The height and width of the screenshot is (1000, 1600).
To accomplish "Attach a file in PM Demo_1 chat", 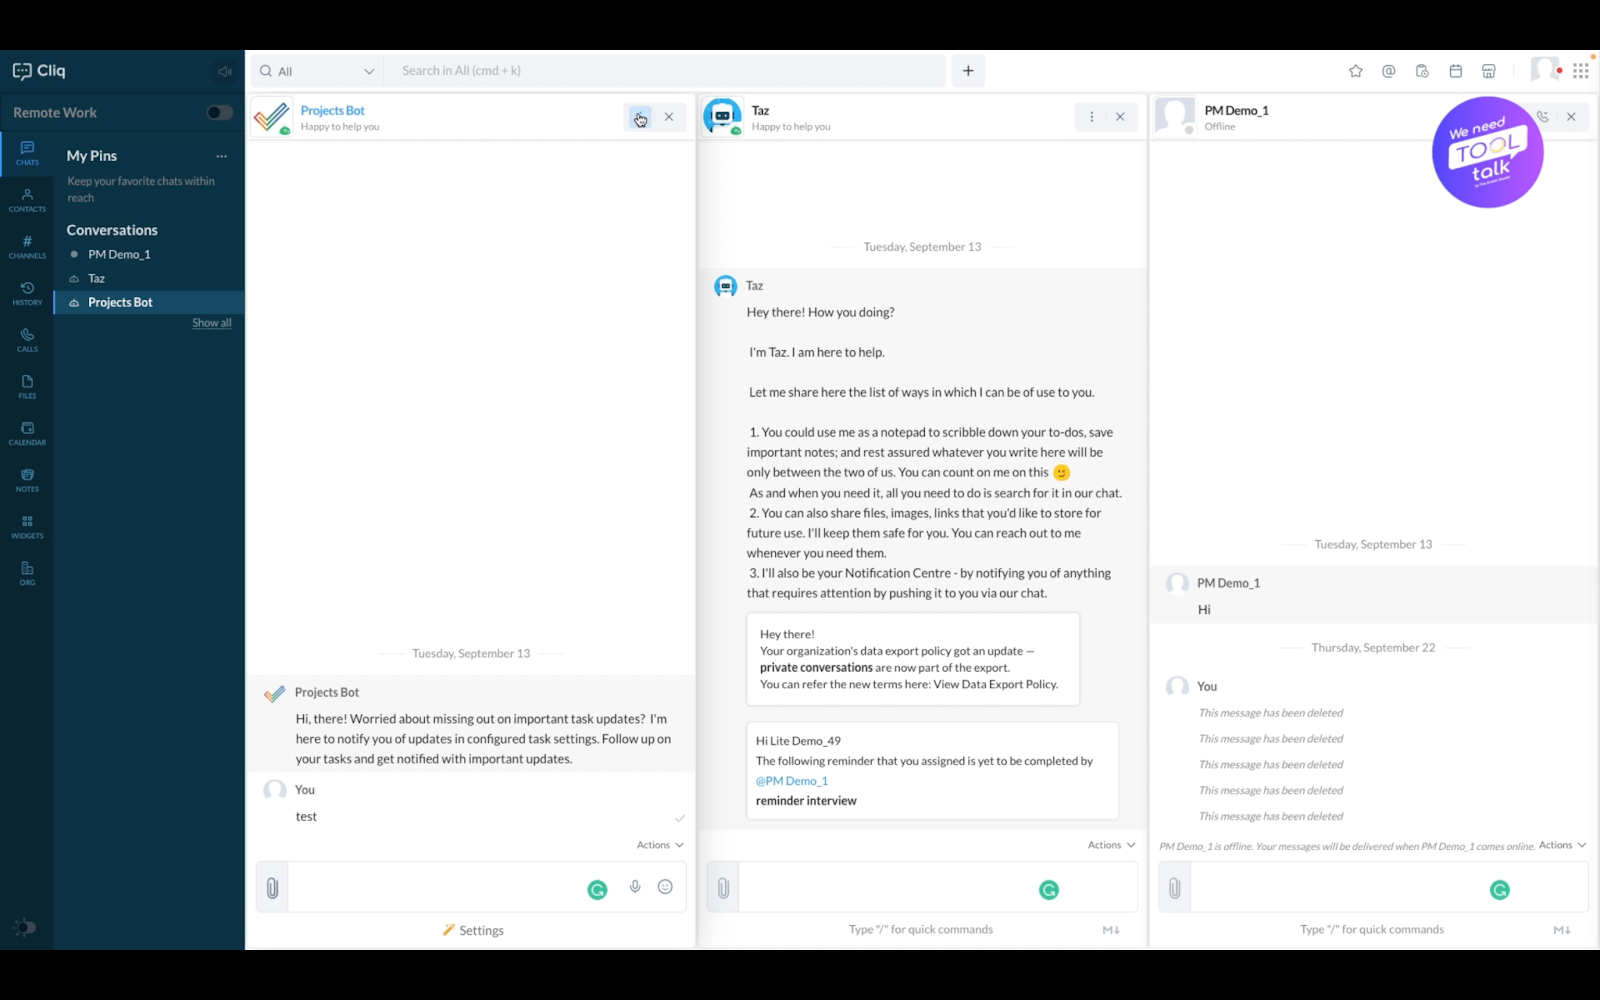I will (x=1175, y=887).
